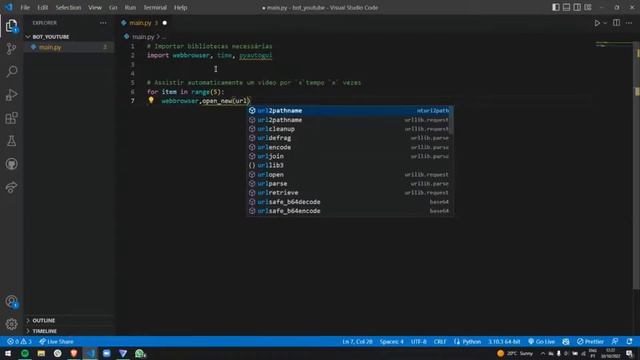Open the GitHub view in activity bar
The height and width of the screenshot is (360, 640).
[11, 164]
